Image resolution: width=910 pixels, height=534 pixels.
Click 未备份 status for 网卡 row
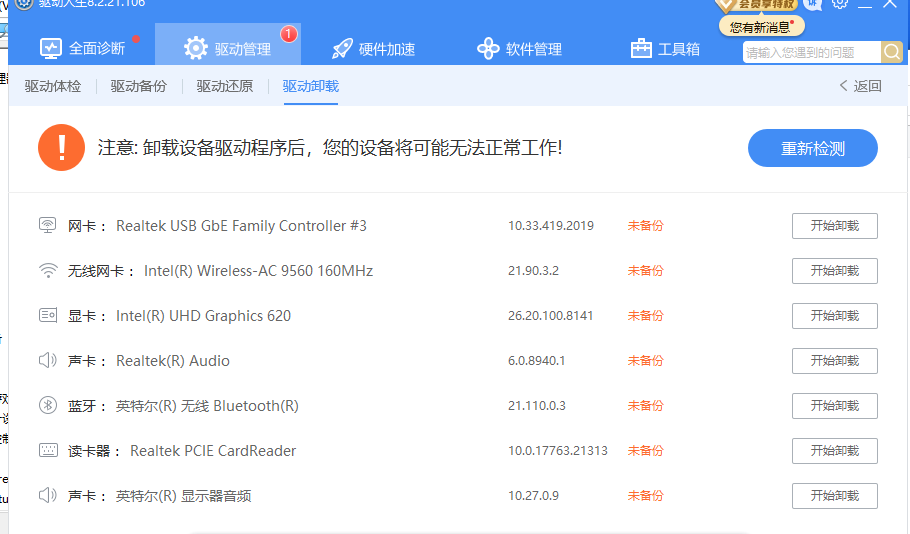[x=645, y=226]
